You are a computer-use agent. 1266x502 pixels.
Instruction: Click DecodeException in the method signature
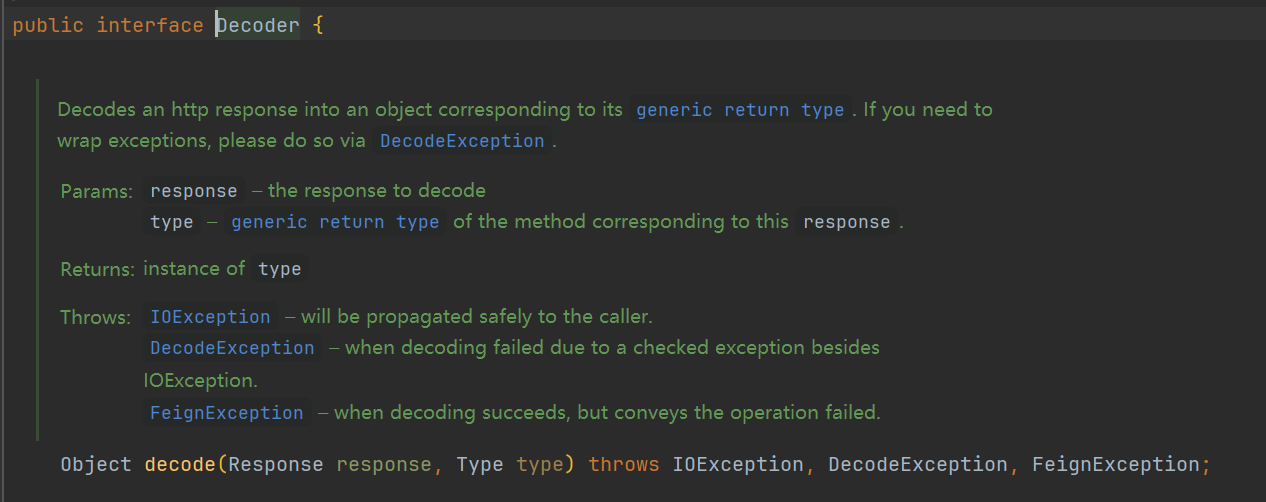coord(918,465)
